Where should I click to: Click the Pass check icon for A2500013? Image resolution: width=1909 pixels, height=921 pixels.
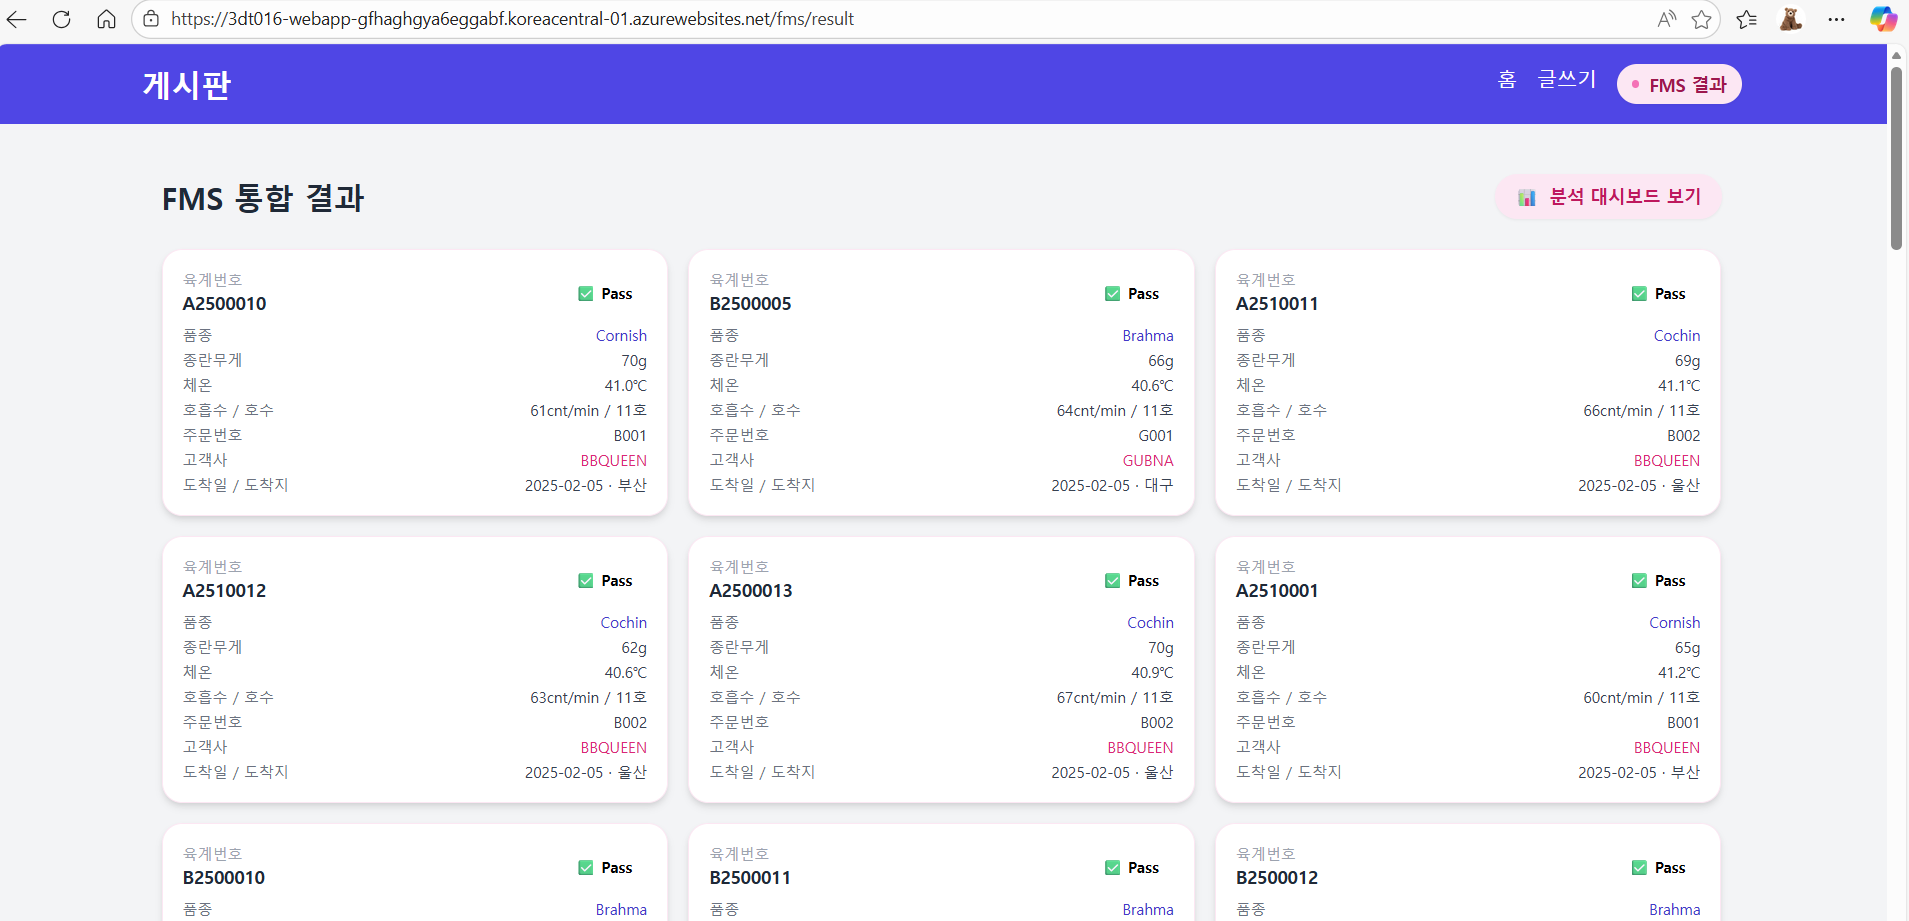[x=1112, y=581]
